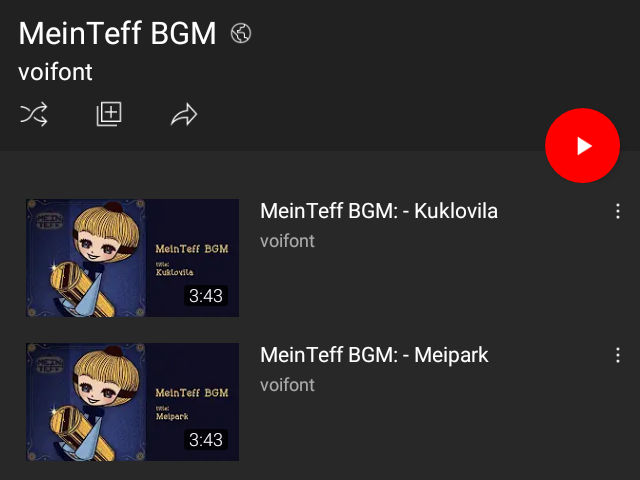Click voifont channel under playlist title

point(56,72)
